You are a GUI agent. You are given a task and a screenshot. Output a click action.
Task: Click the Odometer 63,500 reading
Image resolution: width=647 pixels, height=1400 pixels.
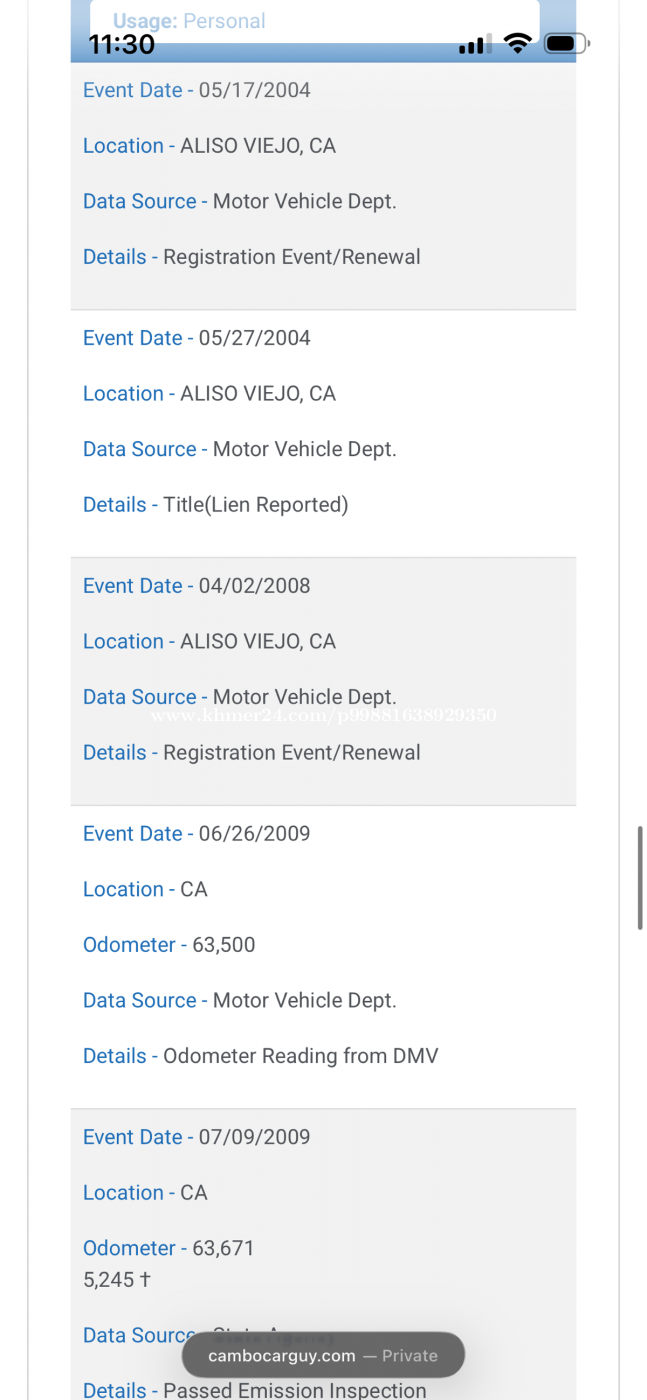[x=169, y=945]
